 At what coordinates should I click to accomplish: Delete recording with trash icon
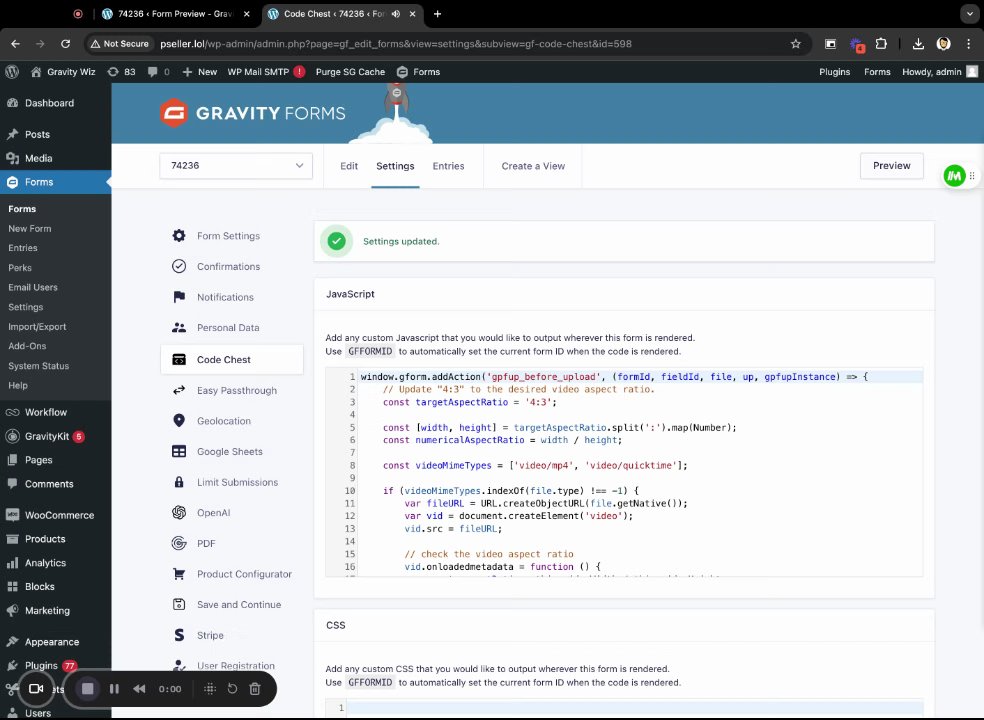[255, 689]
